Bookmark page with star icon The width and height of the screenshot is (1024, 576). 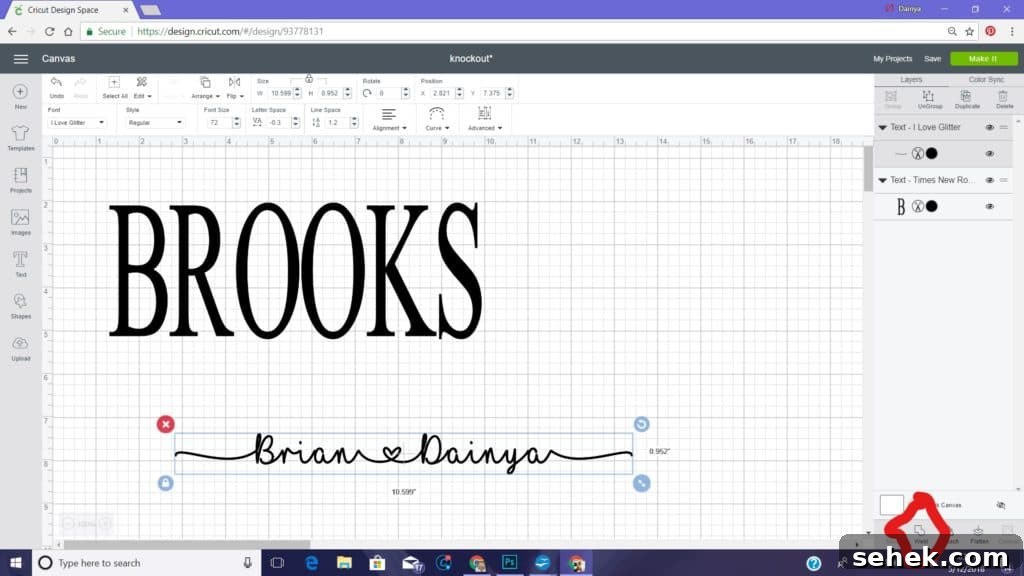pos(970,31)
